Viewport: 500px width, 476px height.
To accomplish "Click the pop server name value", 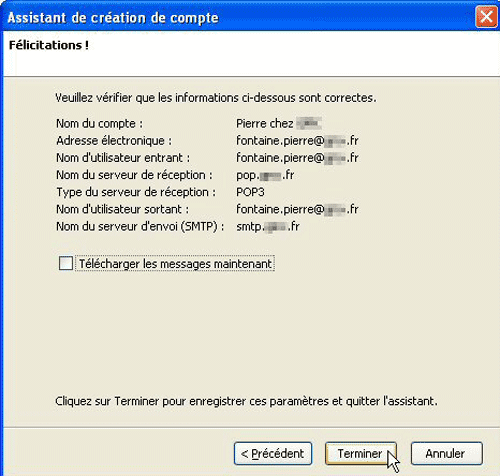I will (x=265, y=175).
